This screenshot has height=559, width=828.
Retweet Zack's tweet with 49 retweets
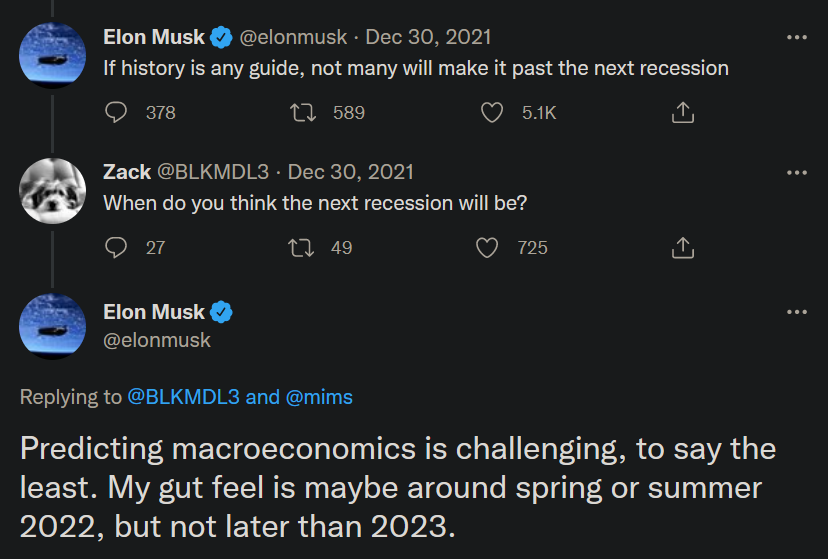pos(301,248)
